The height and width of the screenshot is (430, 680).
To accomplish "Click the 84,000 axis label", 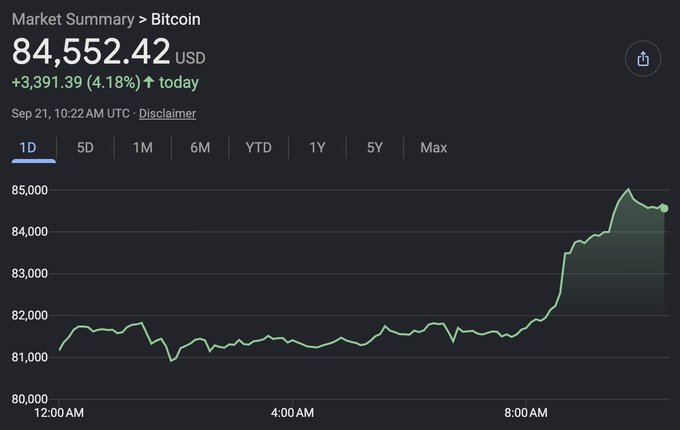I will pyautogui.click(x=29, y=232).
